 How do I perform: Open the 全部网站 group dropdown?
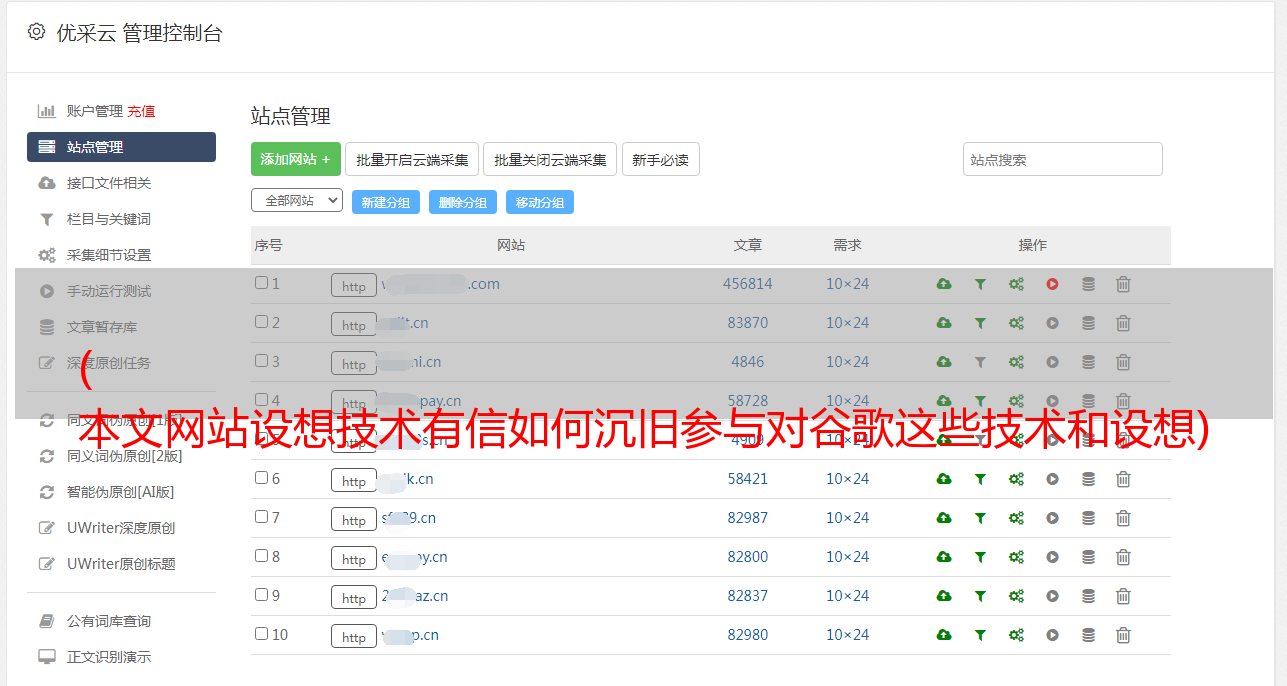click(297, 201)
